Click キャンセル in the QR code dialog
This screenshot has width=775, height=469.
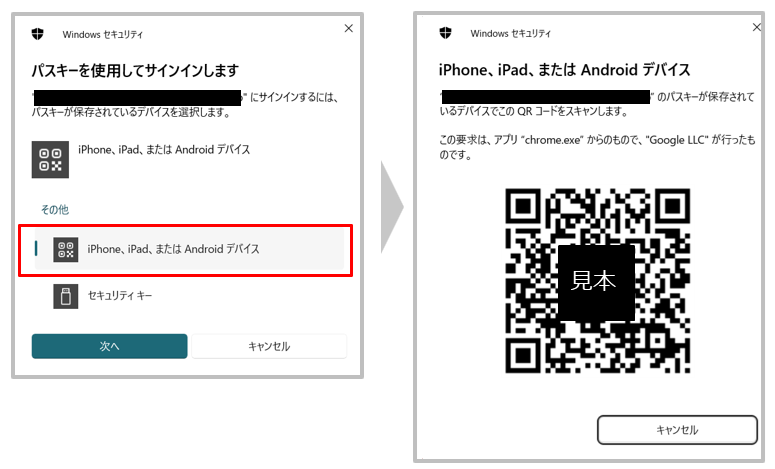[x=677, y=429]
